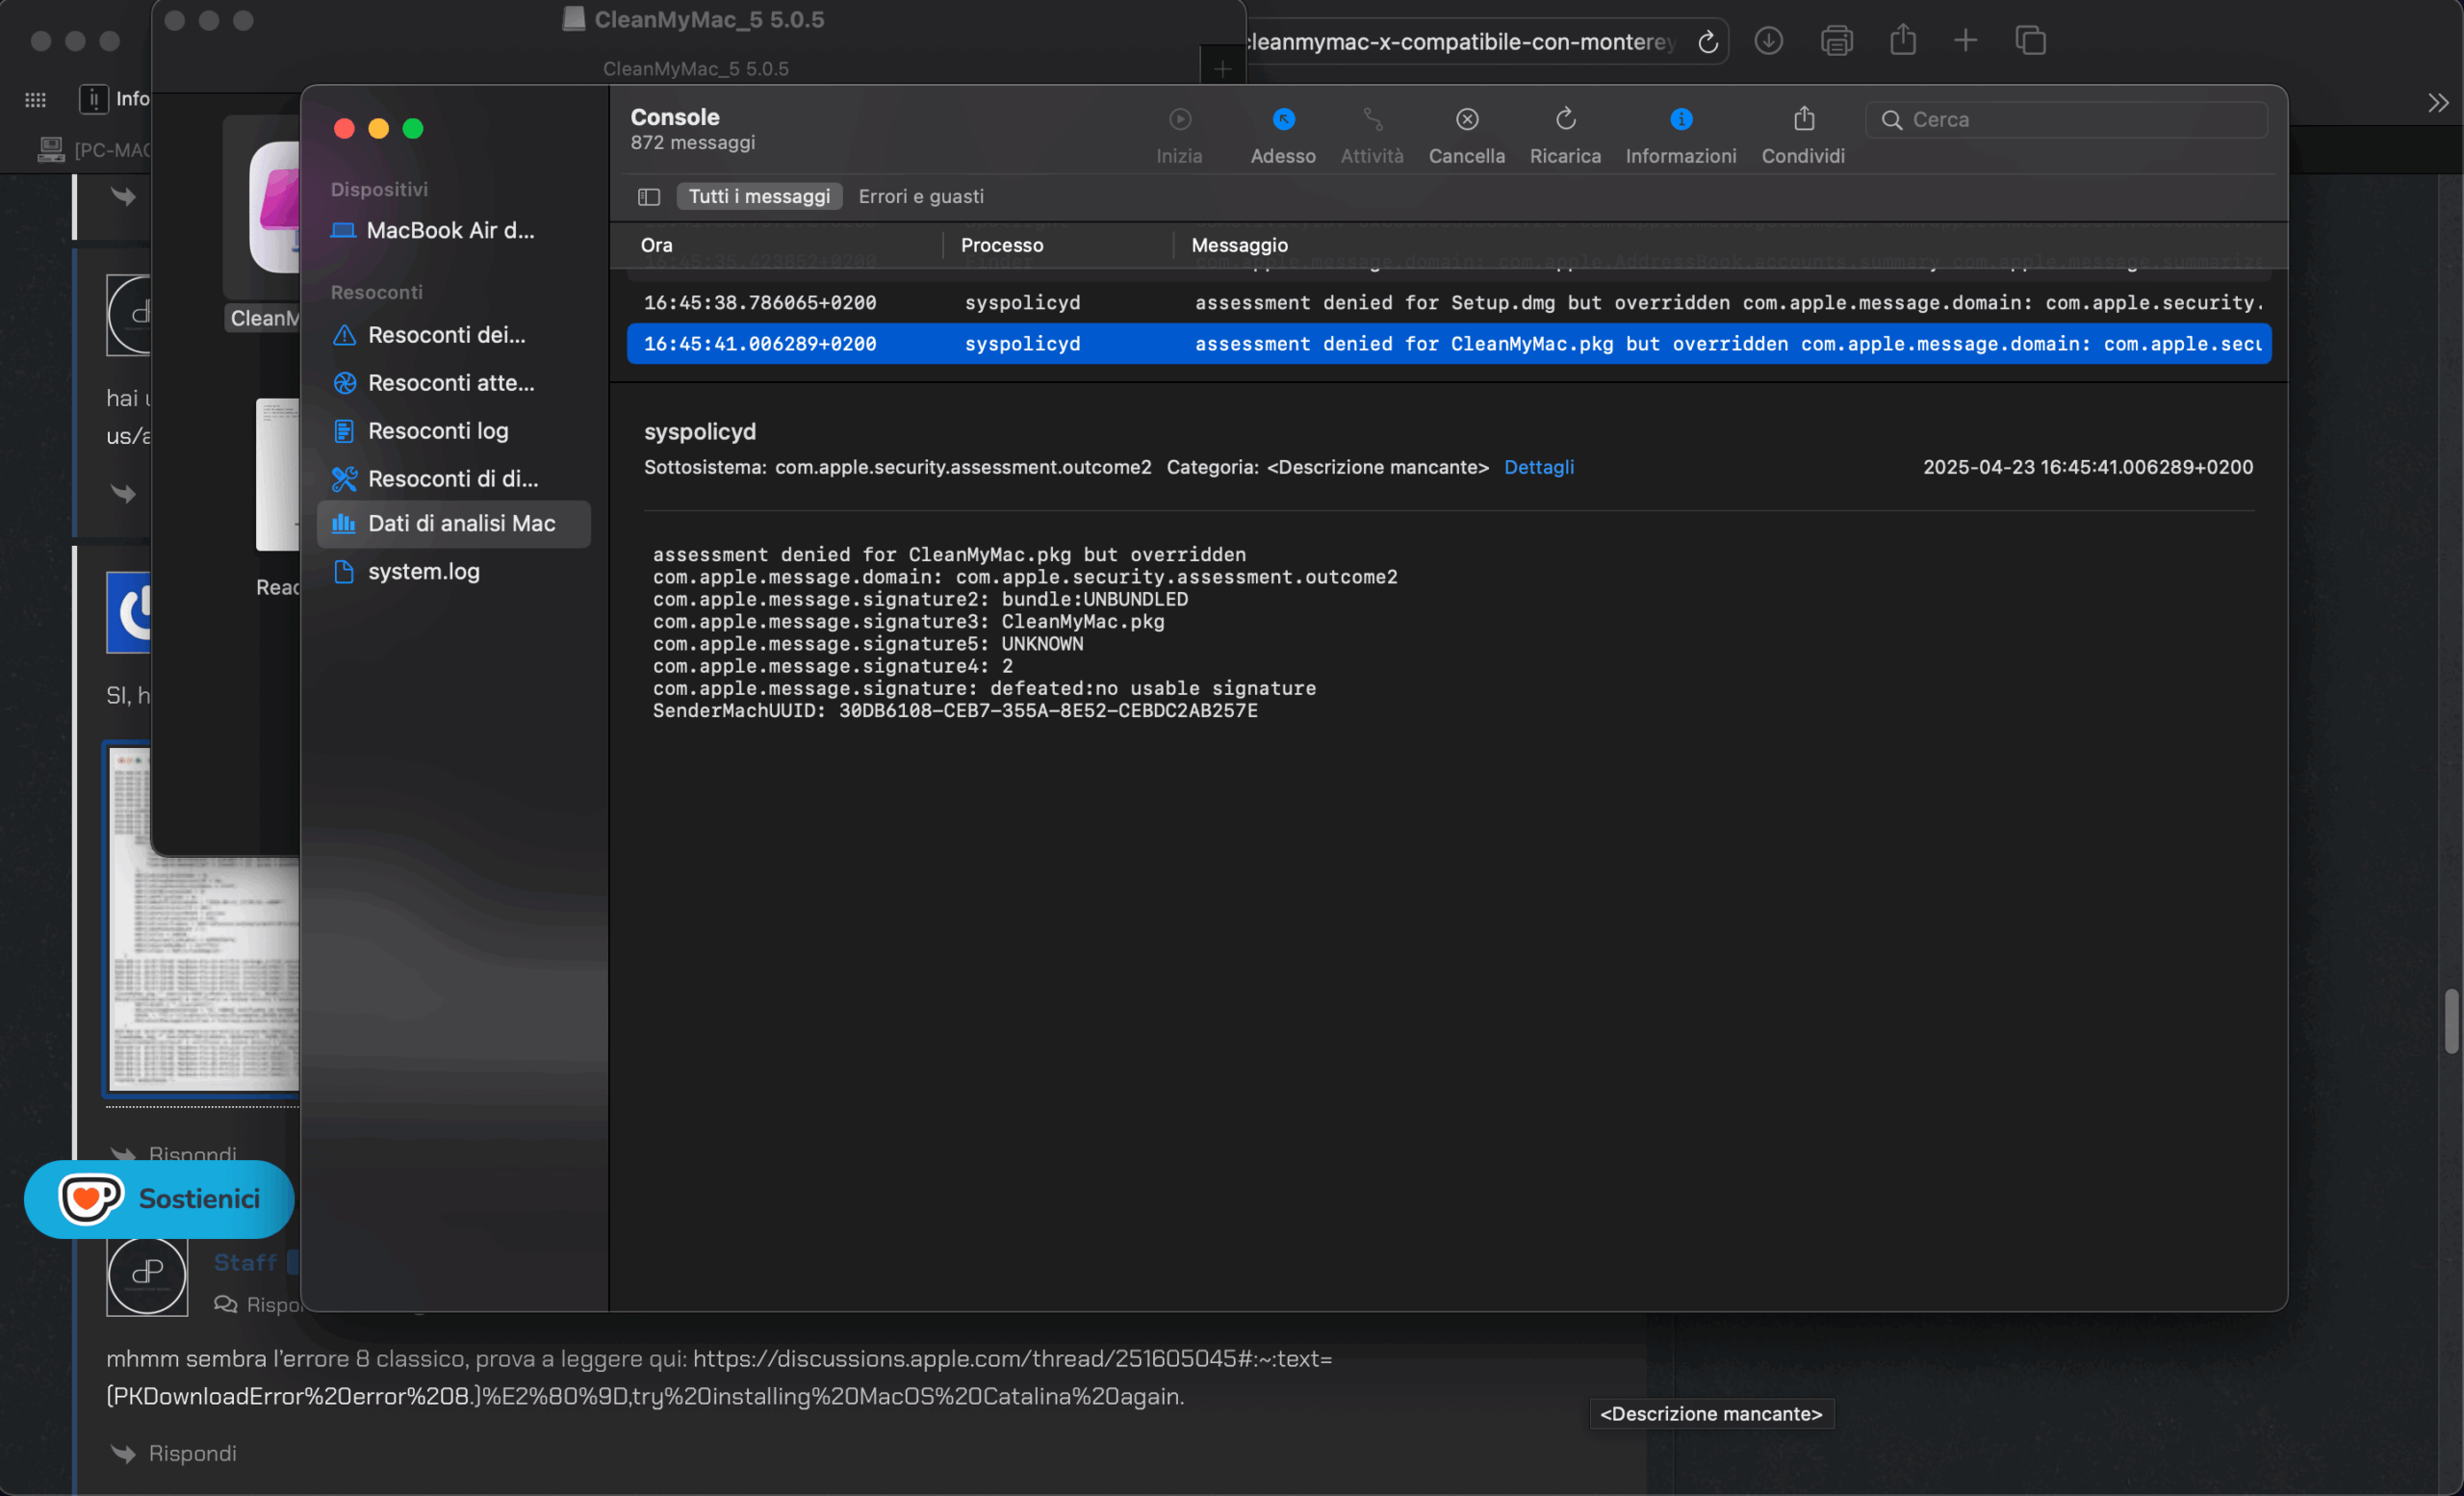Sort by the Messaggio column header

(1239, 245)
